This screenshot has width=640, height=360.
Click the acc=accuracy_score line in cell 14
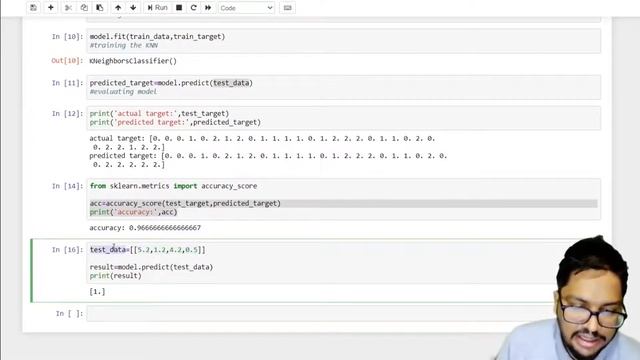(x=185, y=203)
